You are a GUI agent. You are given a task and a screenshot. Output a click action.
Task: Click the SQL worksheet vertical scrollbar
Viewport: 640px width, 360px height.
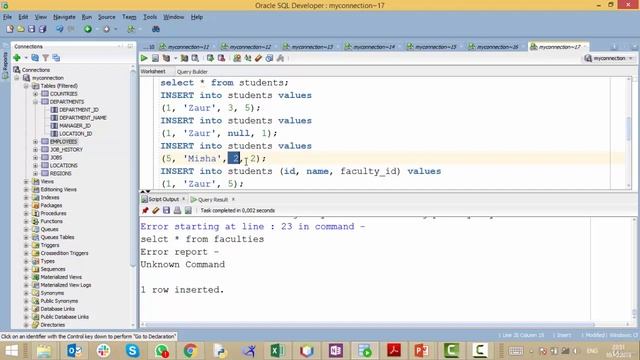[629, 128]
